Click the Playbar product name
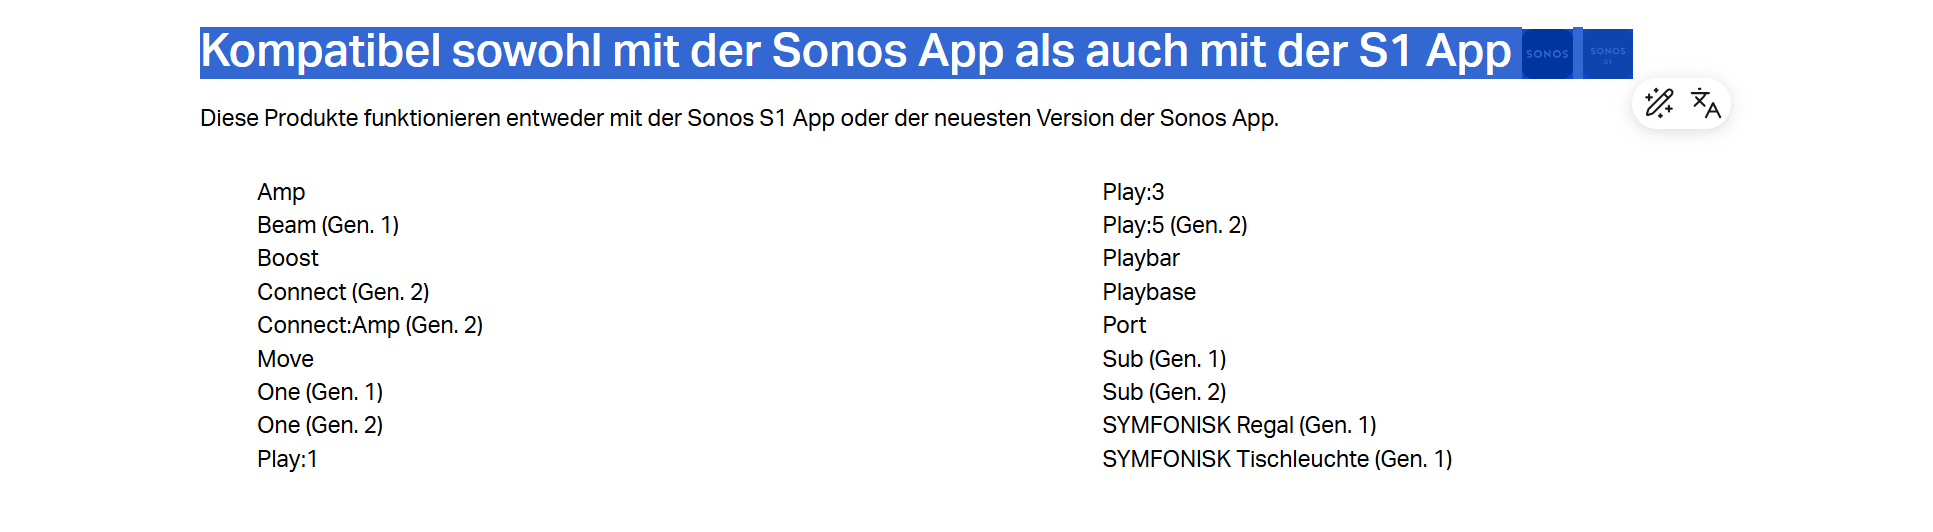1933x532 pixels. coord(1141,258)
